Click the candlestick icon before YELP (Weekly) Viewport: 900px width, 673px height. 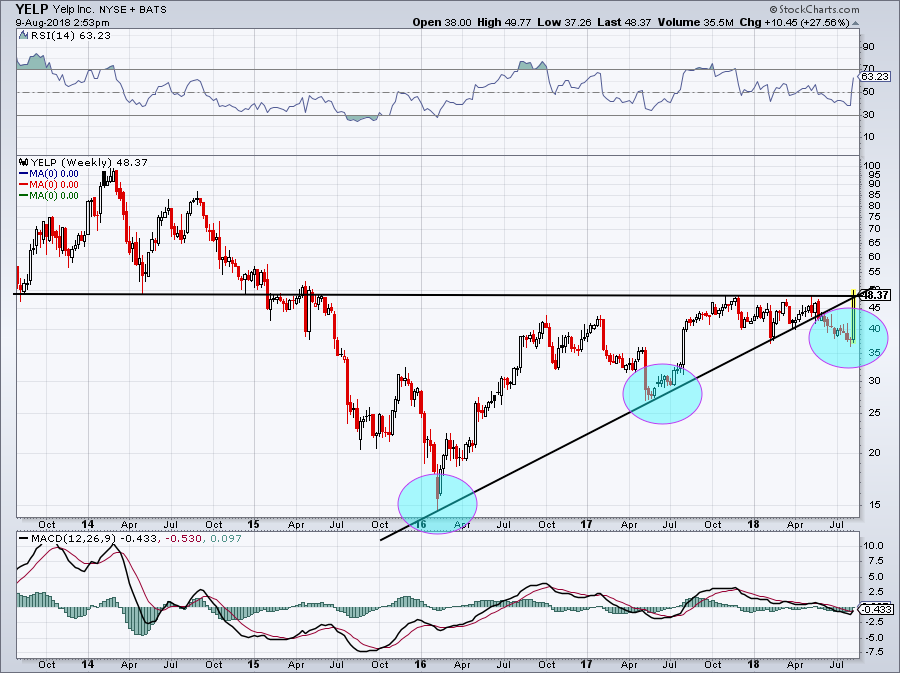click(x=24, y=162)
